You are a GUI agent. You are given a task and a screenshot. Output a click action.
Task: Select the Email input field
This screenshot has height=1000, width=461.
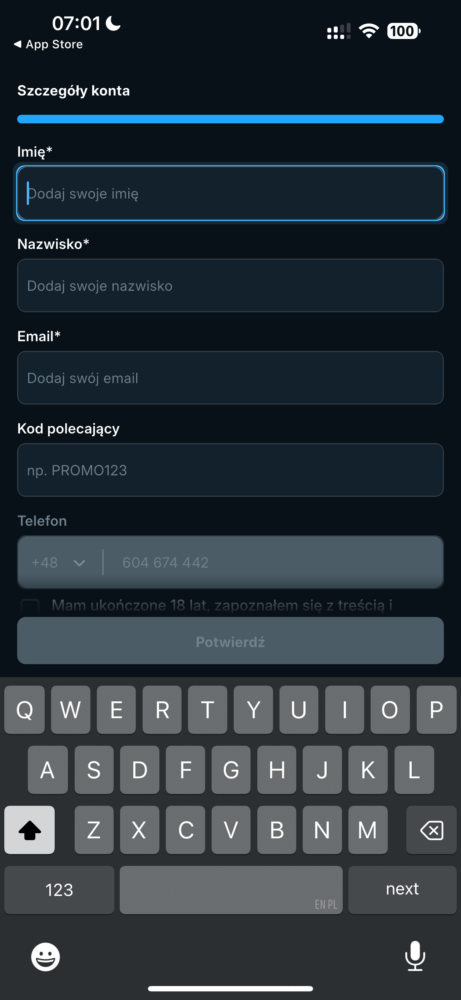pos(230,378)
